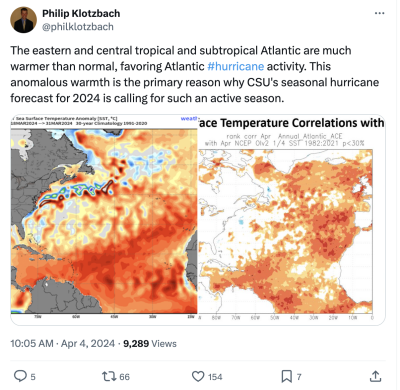Open Philip Klotzbach's profile avatar
400x390 pixels.
coord(23,20)
